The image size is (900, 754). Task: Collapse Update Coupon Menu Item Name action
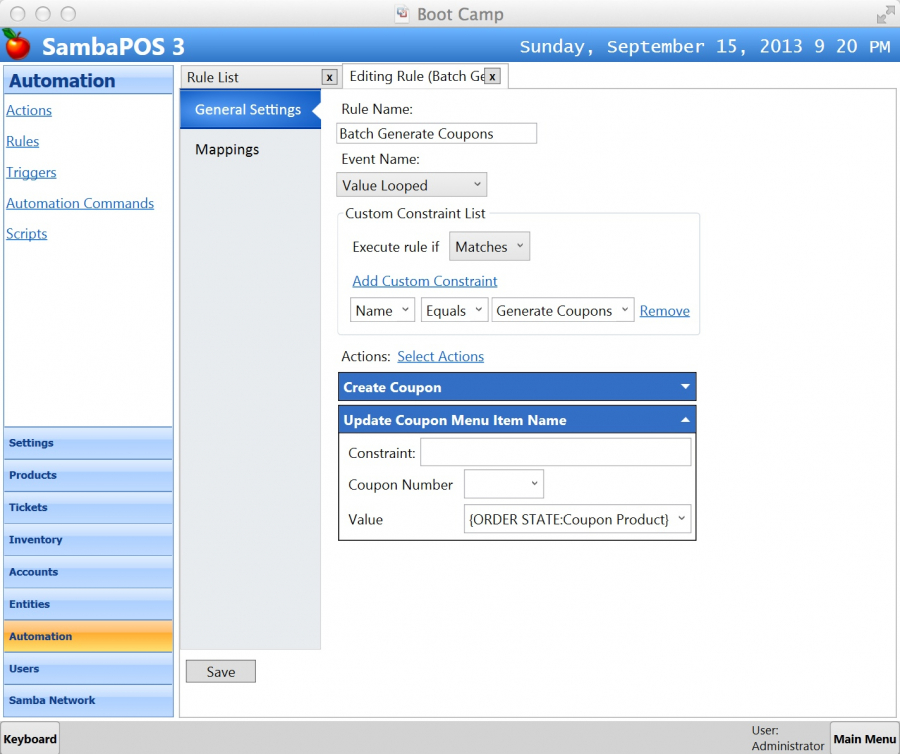(x=685, y=420)
